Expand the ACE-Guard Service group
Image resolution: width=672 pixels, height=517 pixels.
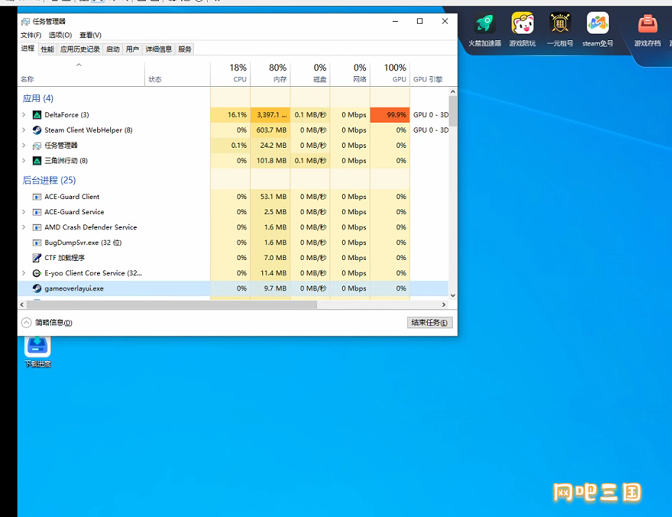click(x=24, y=212)
